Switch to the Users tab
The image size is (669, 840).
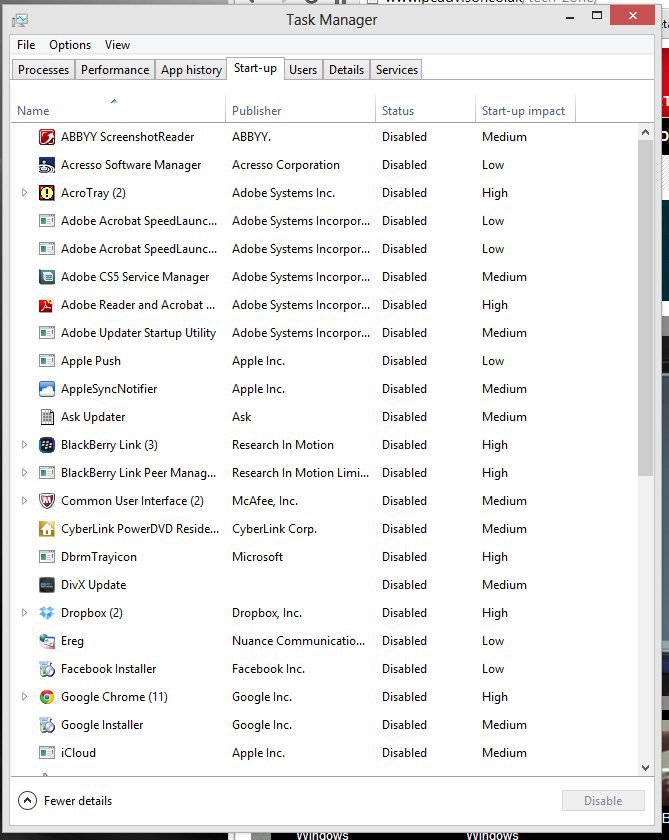click(x=303, y=70)
